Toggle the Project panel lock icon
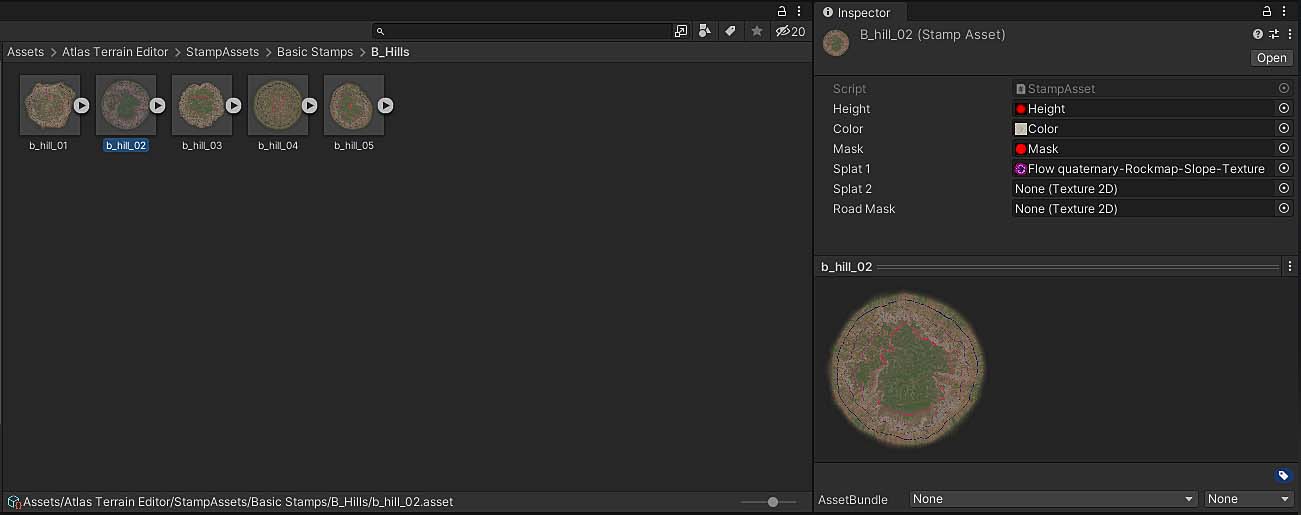This screenshot has width=1301, height=515. [782, 11]
